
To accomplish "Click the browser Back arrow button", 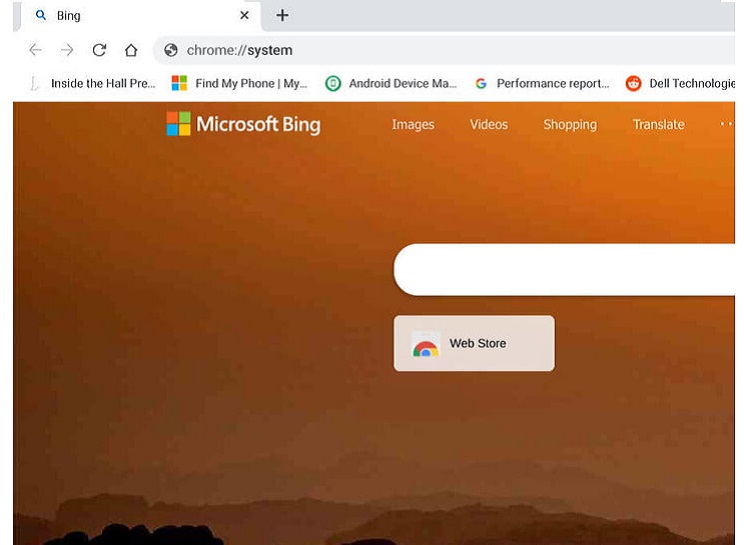I will point(35,50).
